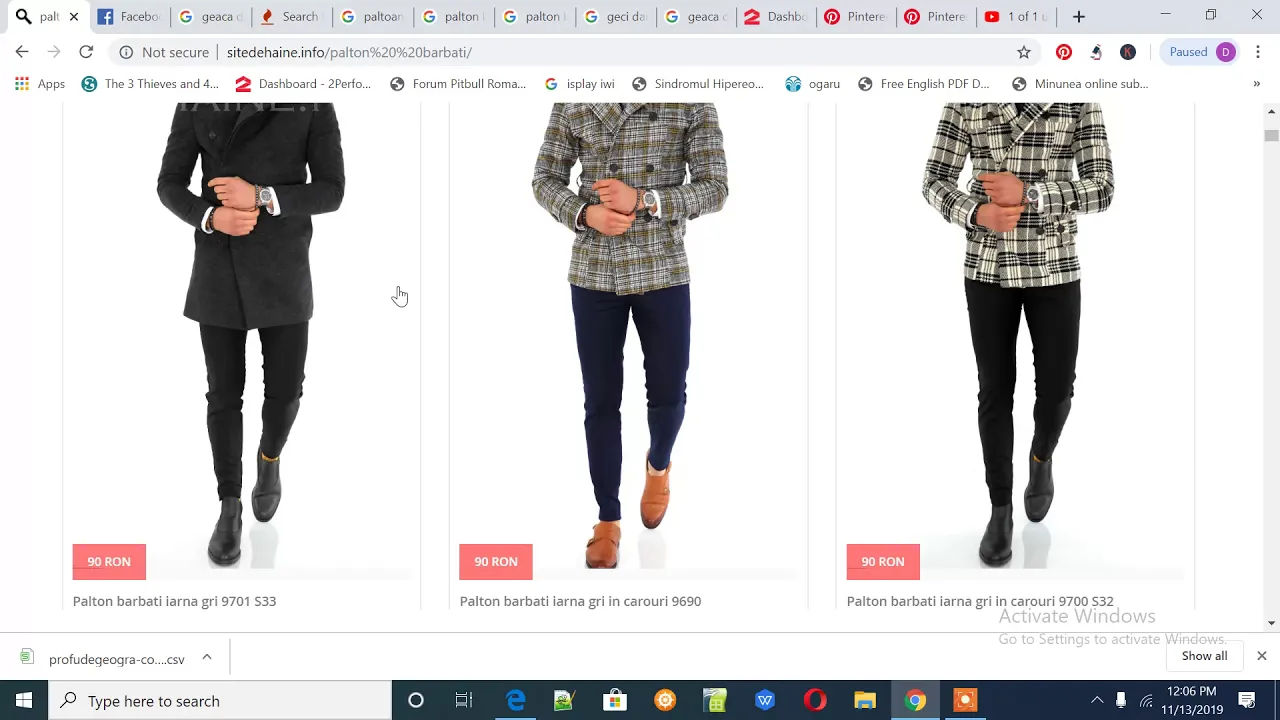Open Dashboard - 2Perfo... bookmark
Screen dimensions: 1280x720
[x=302, y=84]
